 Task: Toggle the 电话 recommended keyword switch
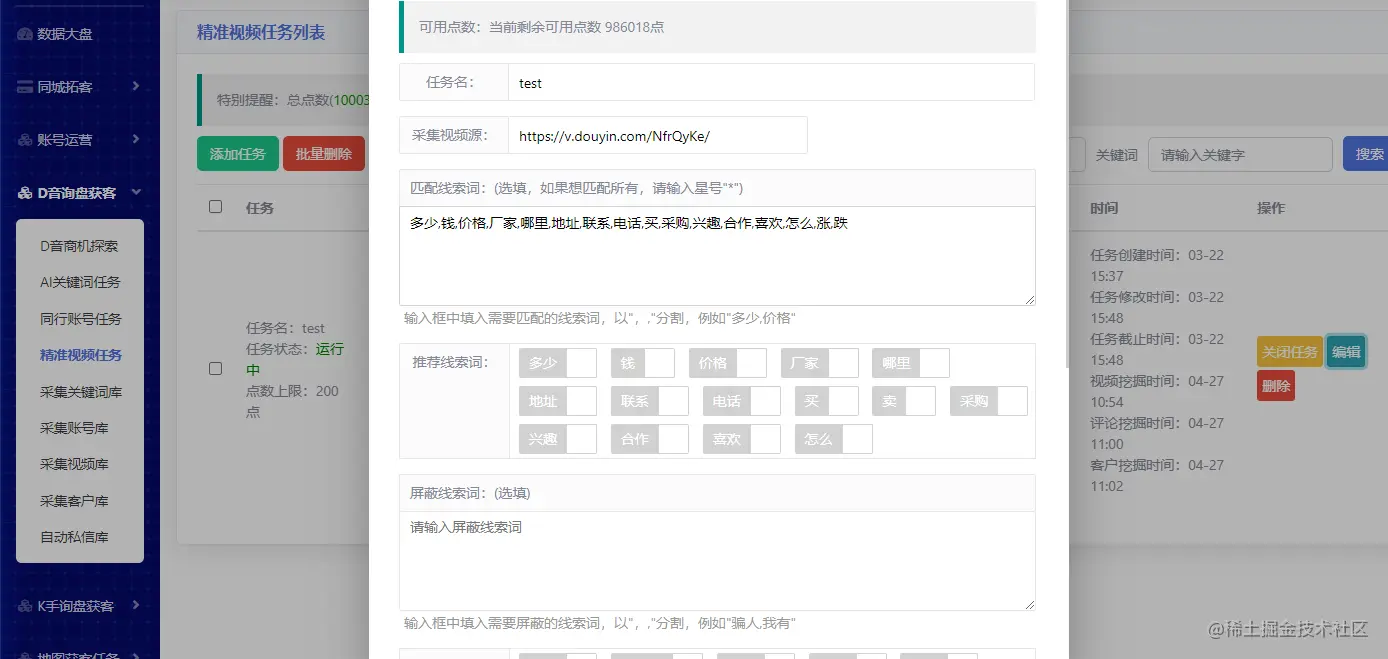point(742,401)
